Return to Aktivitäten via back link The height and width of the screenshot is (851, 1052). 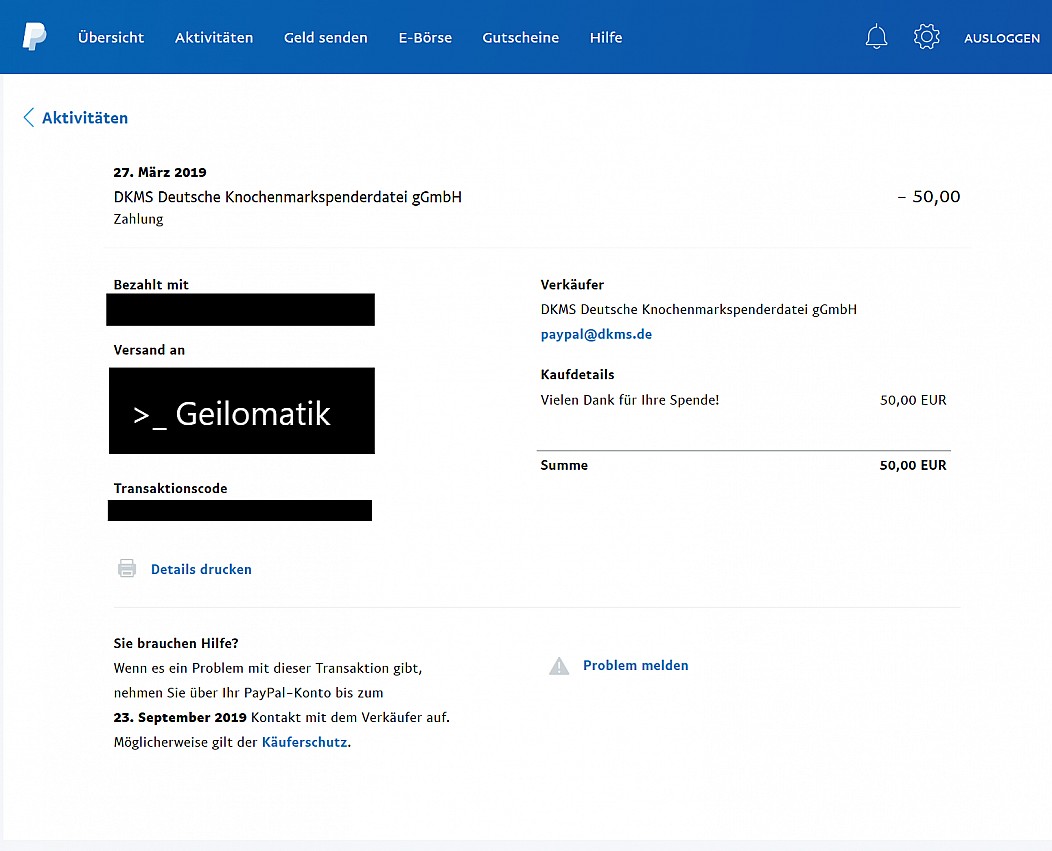[x=85, y=117]
